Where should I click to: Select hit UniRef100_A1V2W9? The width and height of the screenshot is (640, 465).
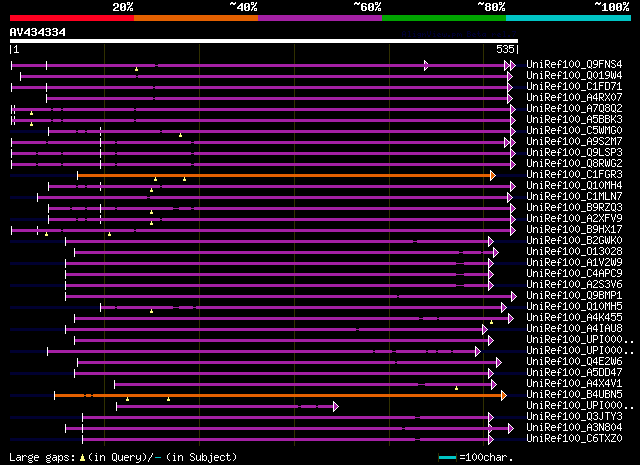coord(574,263)
